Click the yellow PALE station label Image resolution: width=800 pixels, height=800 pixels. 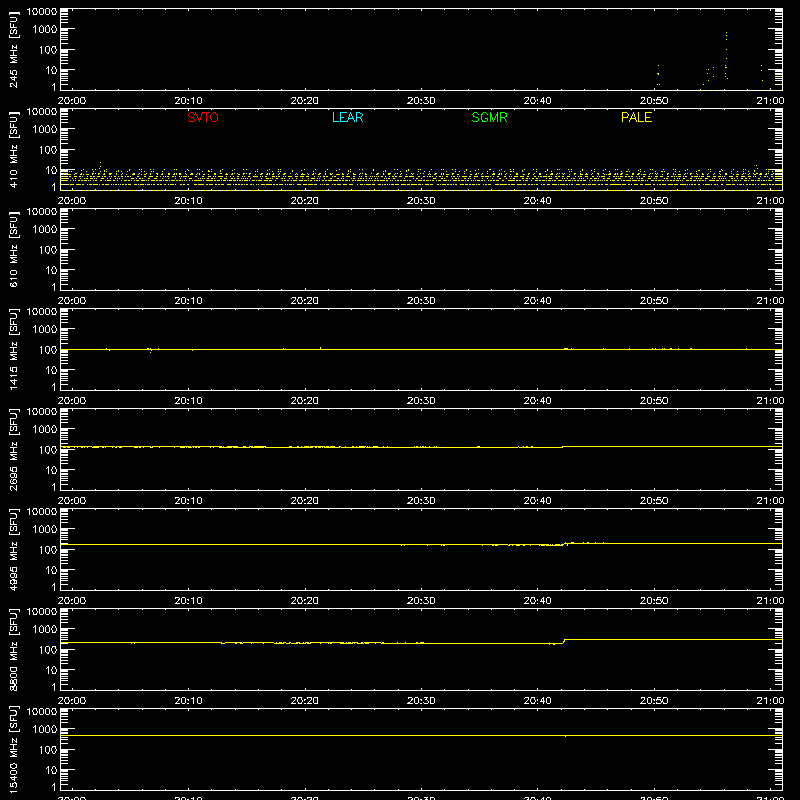pos(636,117)
